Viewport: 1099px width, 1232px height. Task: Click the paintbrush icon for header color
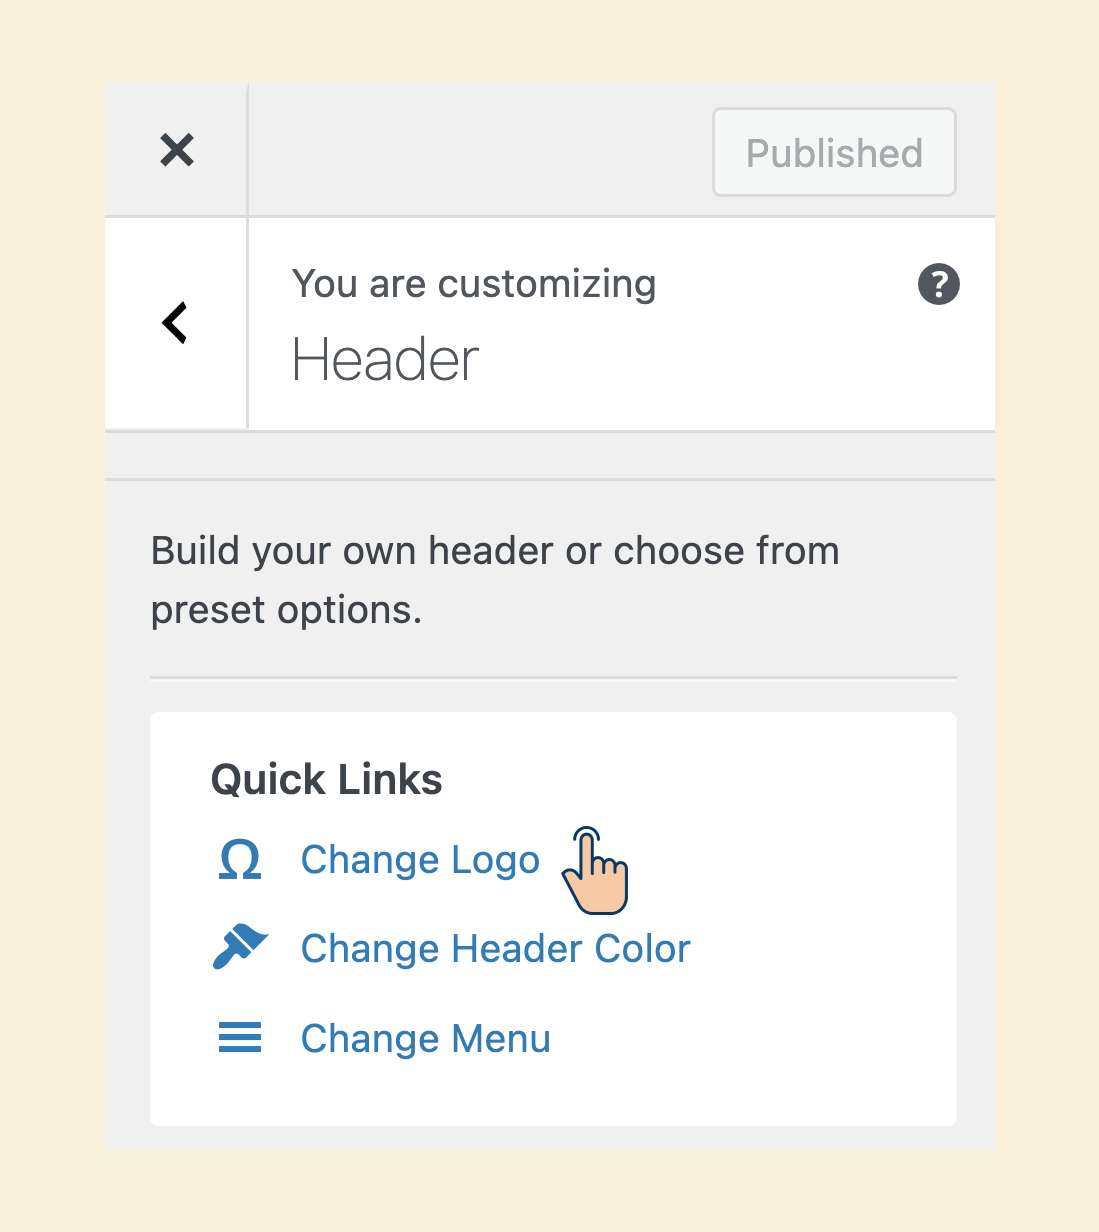click(x=240, y=947)
